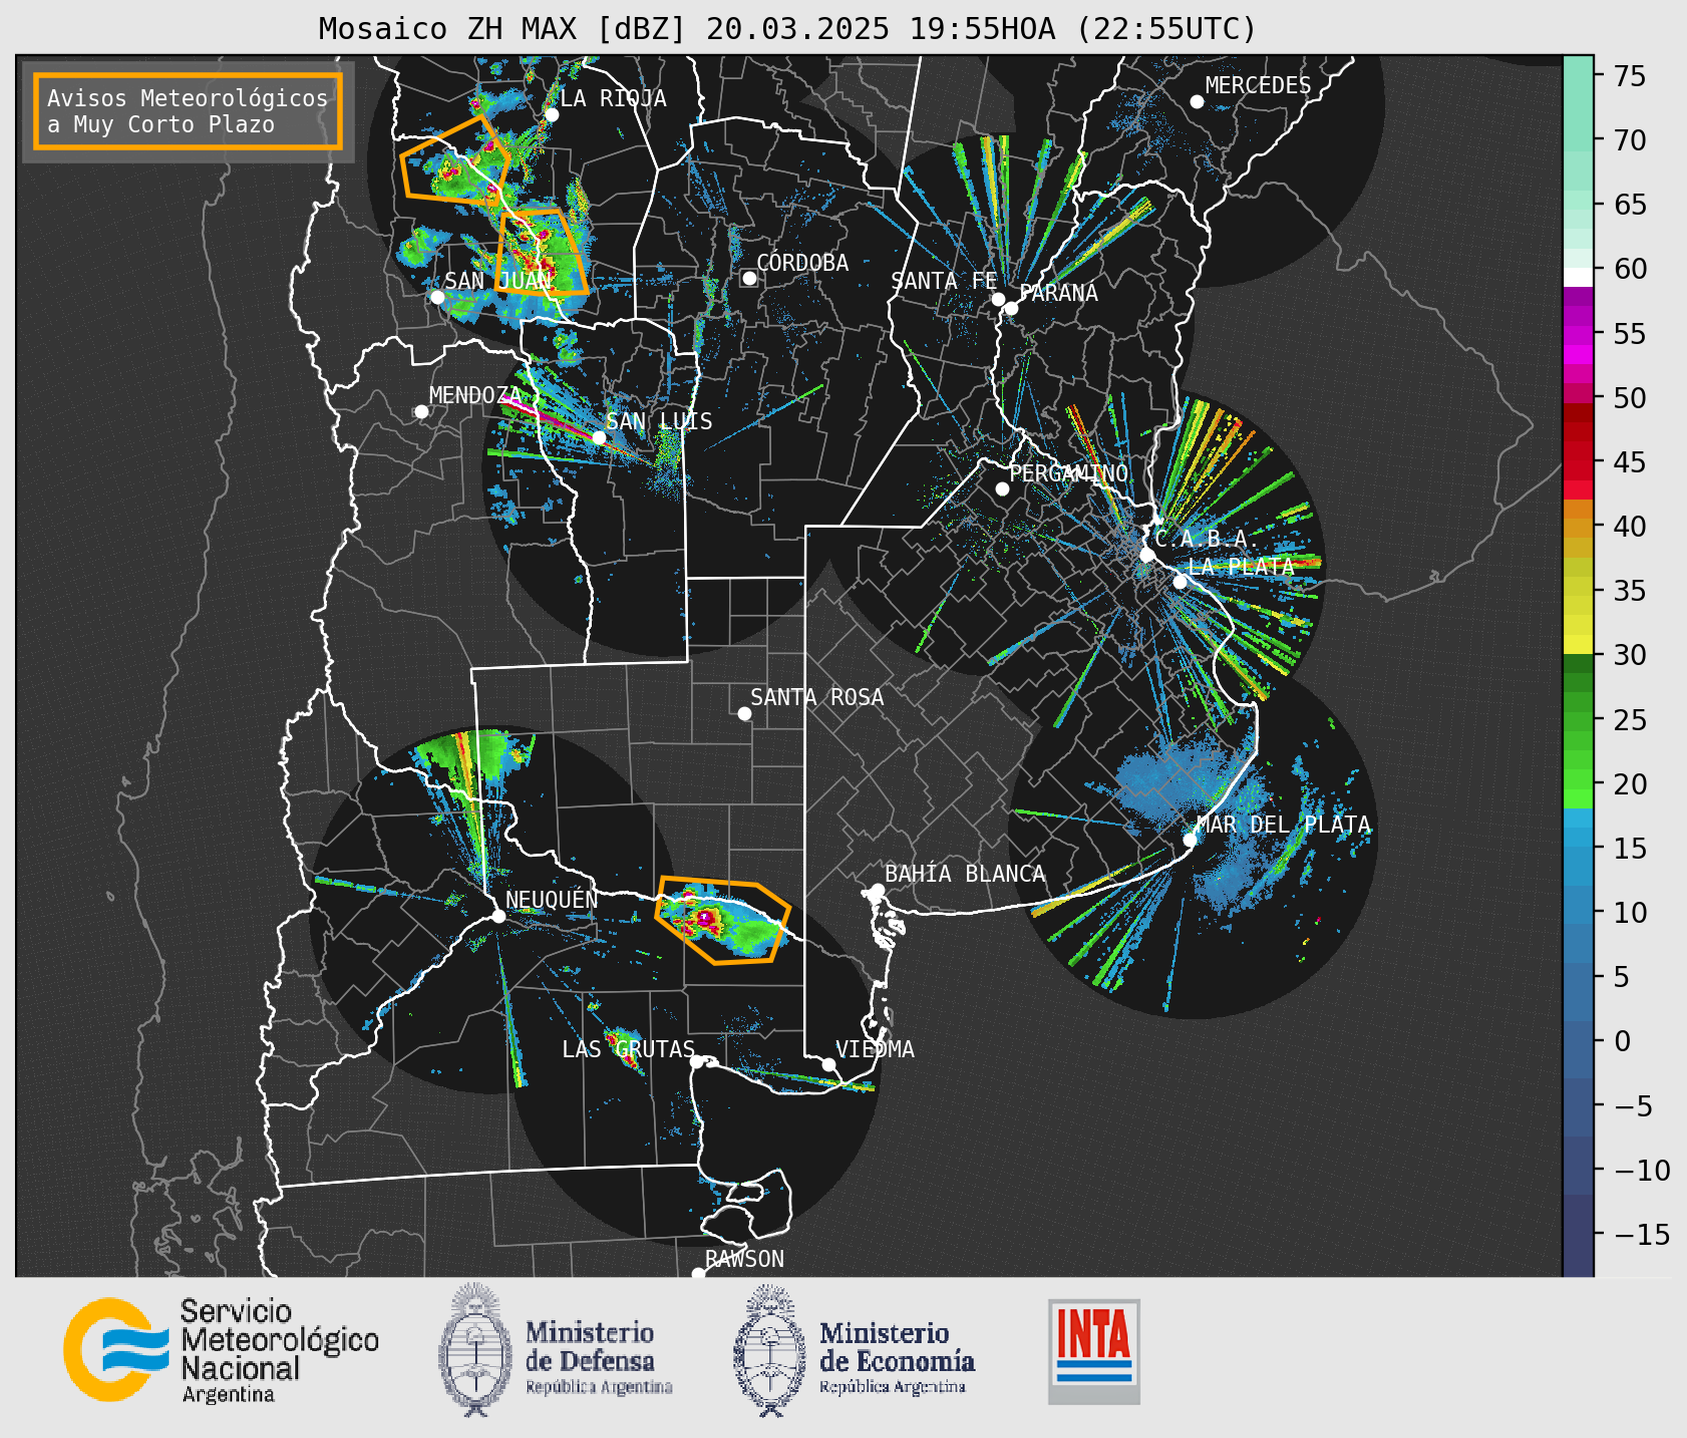The image size is (1687, 1438).
Task: Click the white 60 dBZ color scale band
Action: [1578, 277]
